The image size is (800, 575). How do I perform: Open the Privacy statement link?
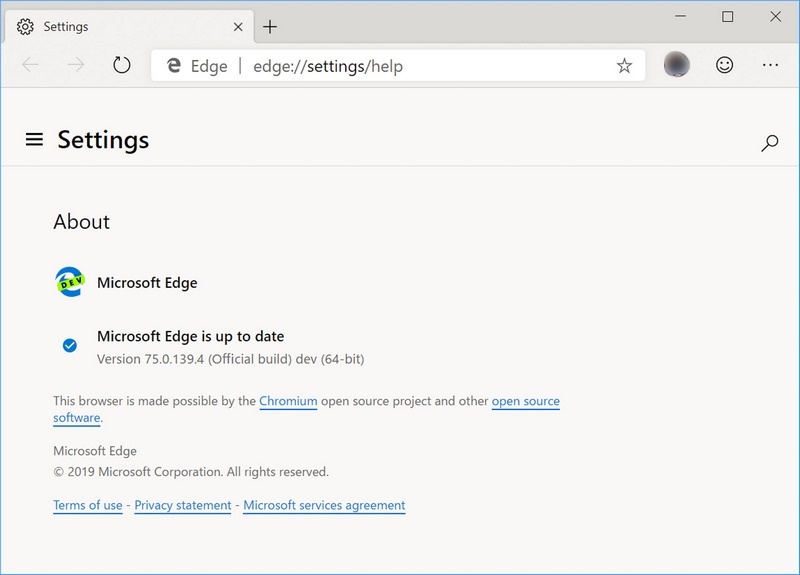coord(183,505)
